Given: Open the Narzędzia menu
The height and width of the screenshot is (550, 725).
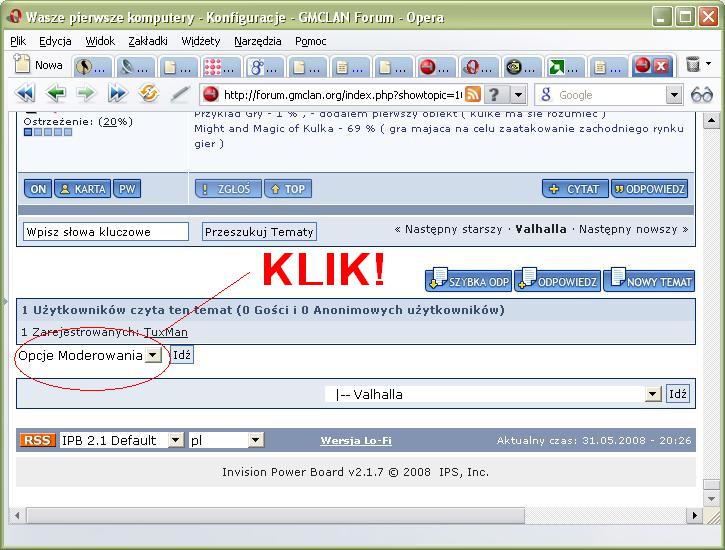Looking at the screenshot, I should tap(258, 41).
